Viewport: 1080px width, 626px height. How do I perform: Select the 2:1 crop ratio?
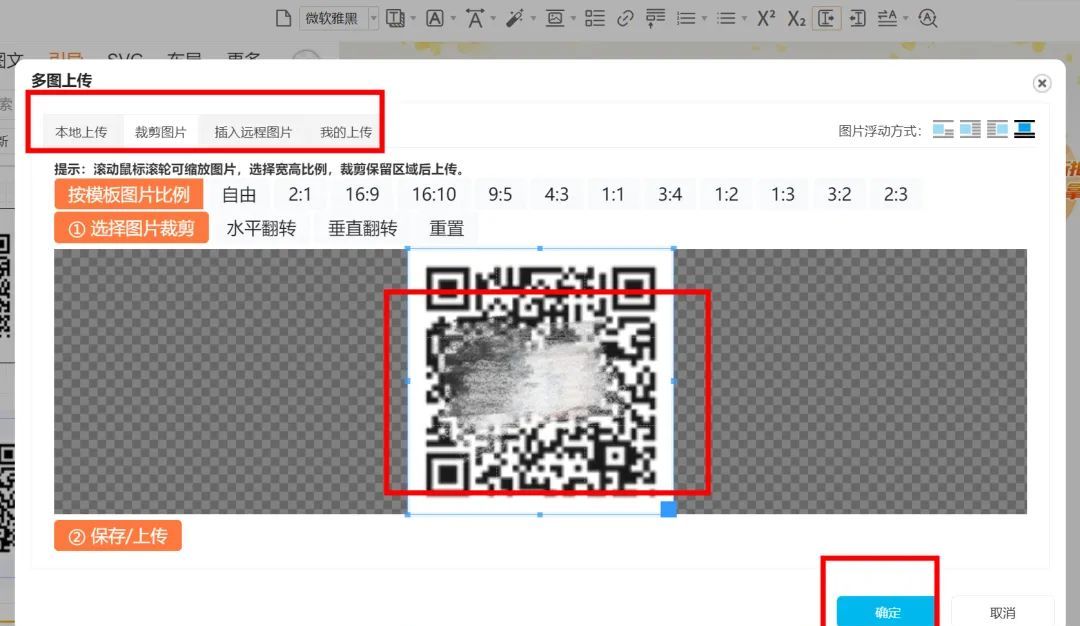click(x=300, y=194)
